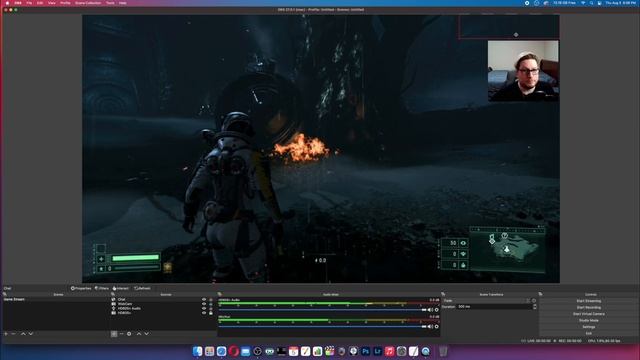The width and height of the screenshot is (640, 360).
Task: Open Safari from the dock
Action: [x=221, y=351]
